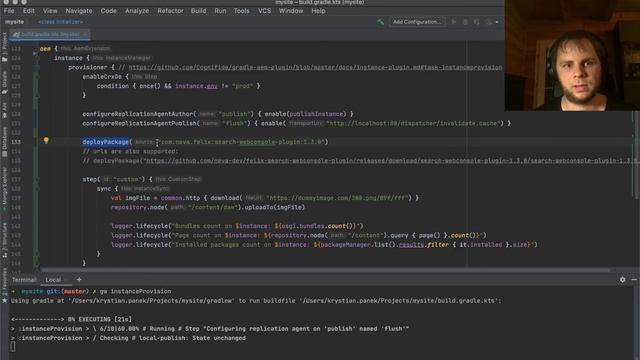Image resolution: width=640 pixels, height=360 pixels.
Task: Open the Analyze menu
Action: [x=137, y=11]
